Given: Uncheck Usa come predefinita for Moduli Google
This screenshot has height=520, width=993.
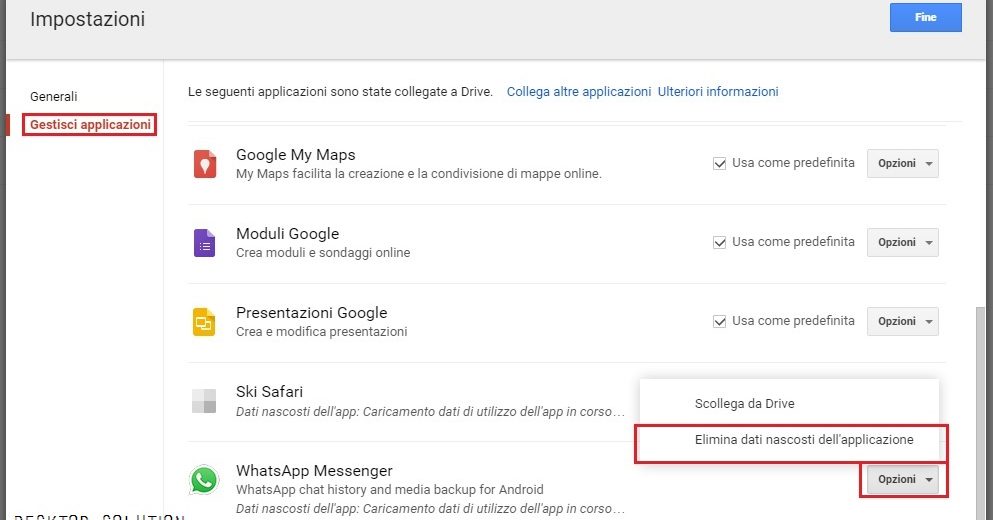Looking at the screenshot, I should tap(719, 242).
